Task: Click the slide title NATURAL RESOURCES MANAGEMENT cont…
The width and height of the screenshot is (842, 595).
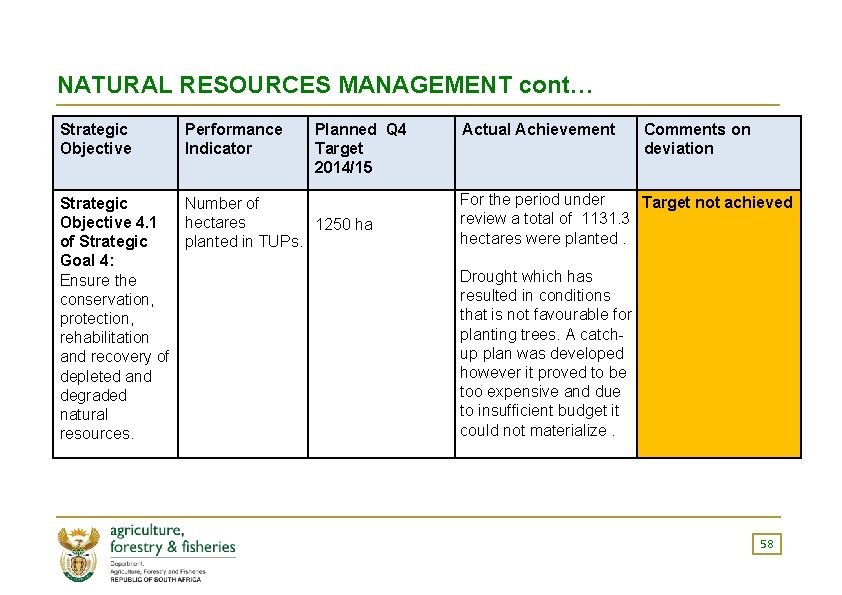Action: (325, 85)
